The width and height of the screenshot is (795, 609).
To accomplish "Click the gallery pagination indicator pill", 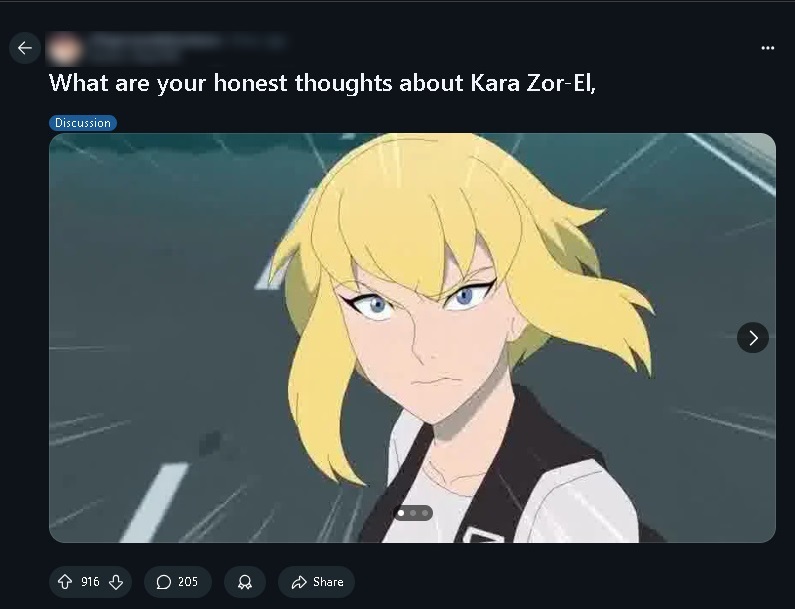I will pyautogui.click(x=413, y=513).
